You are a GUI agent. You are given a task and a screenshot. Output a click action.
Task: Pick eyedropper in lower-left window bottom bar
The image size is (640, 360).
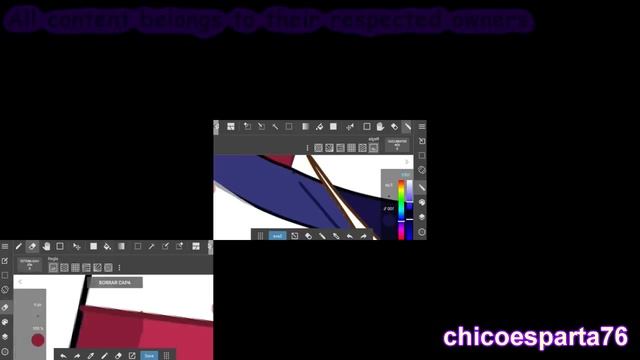pyautogui.click(x=91, y=356)
